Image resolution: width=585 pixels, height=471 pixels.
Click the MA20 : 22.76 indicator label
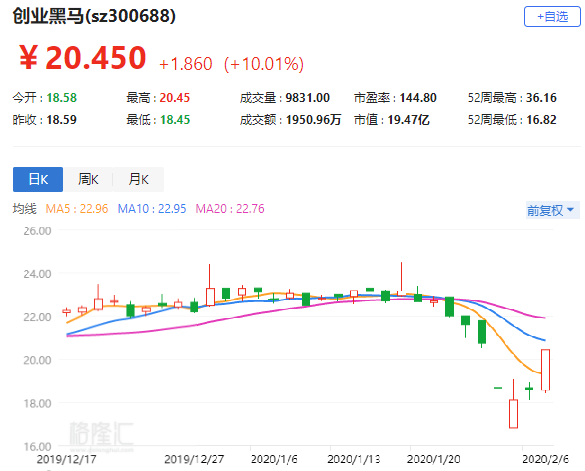point(230,209)
